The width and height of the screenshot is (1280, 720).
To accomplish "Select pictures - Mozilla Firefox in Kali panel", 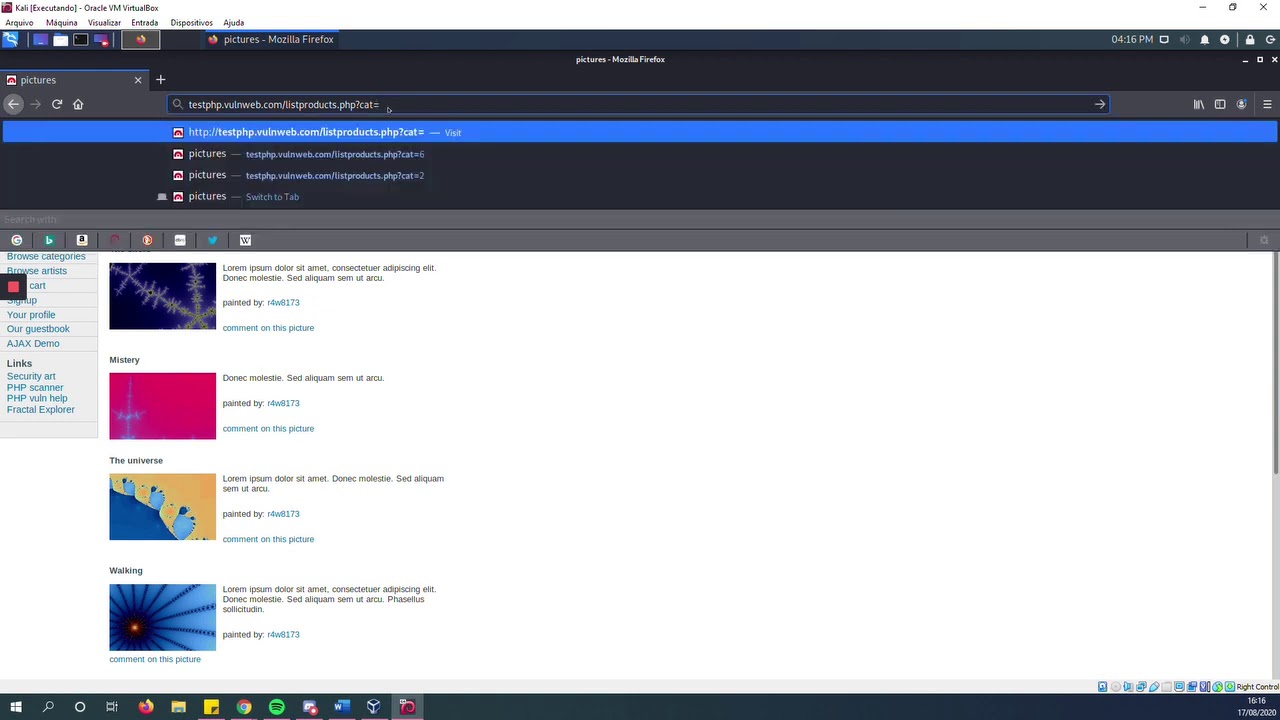I will coord(271,40).
